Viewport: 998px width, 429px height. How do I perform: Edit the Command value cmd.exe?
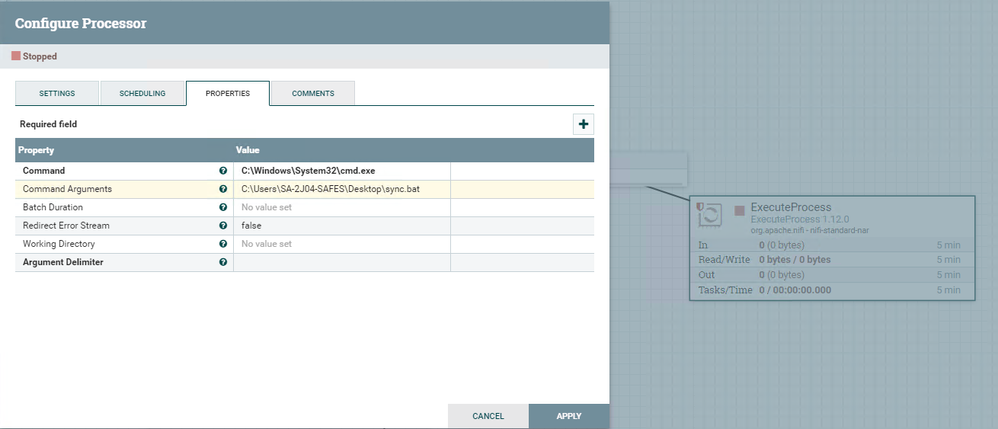tap(342, 171)
